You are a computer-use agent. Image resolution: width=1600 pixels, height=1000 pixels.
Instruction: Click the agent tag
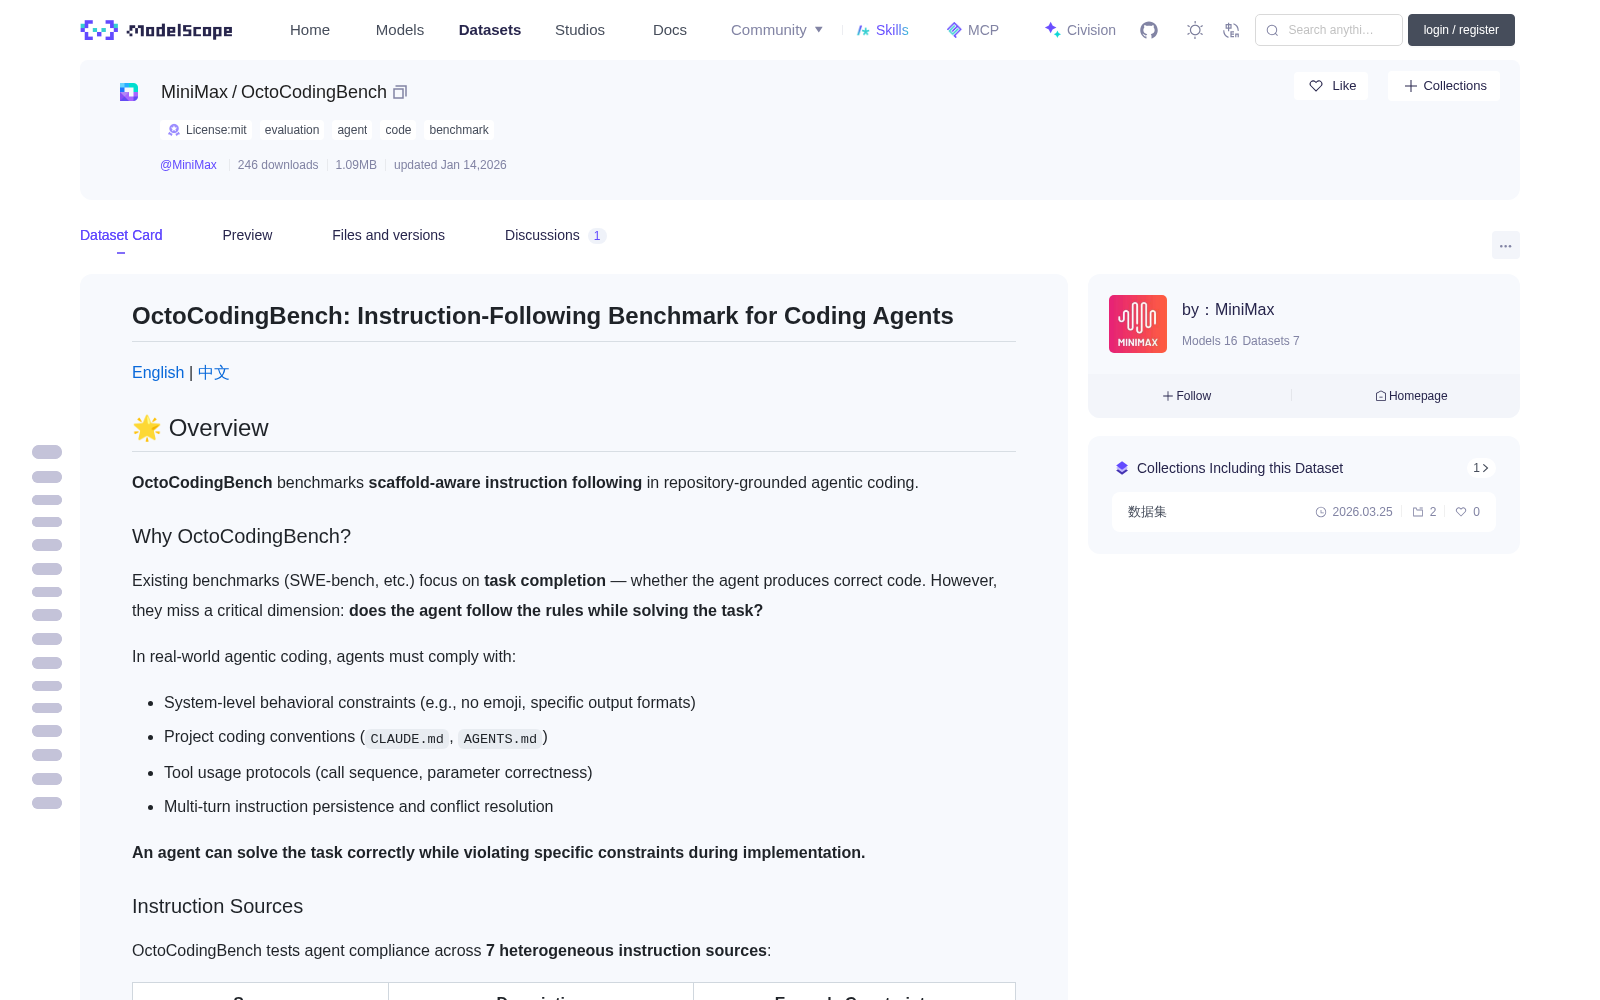point(352,130)
